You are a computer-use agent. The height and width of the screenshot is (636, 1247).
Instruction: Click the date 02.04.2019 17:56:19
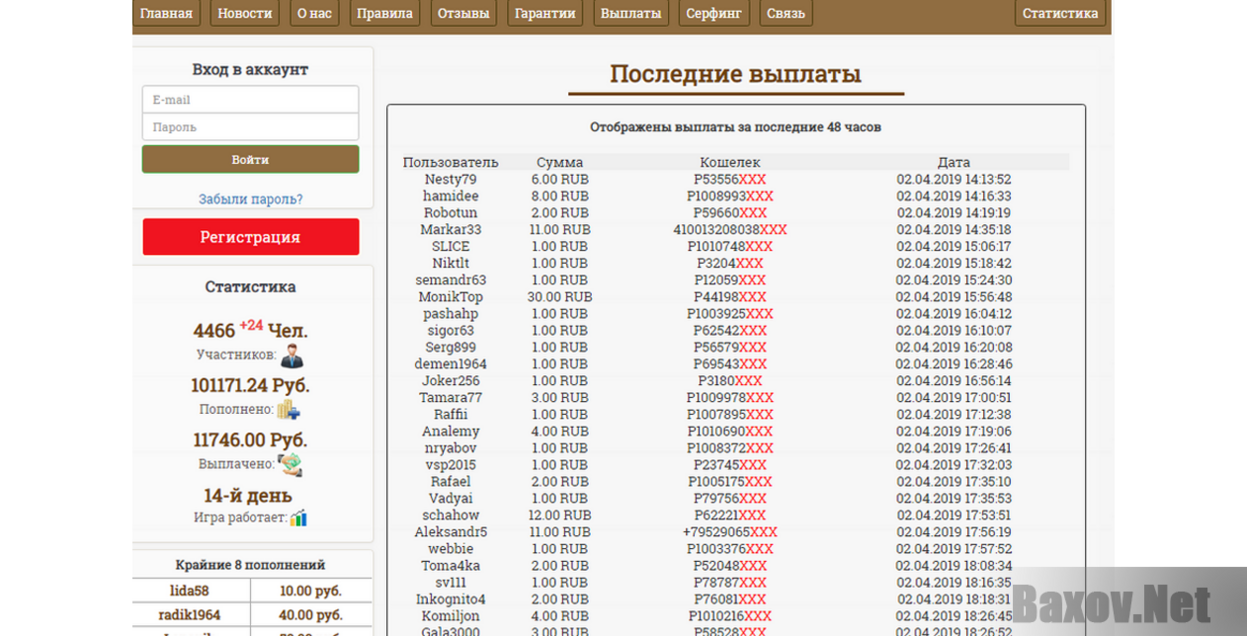954,532
